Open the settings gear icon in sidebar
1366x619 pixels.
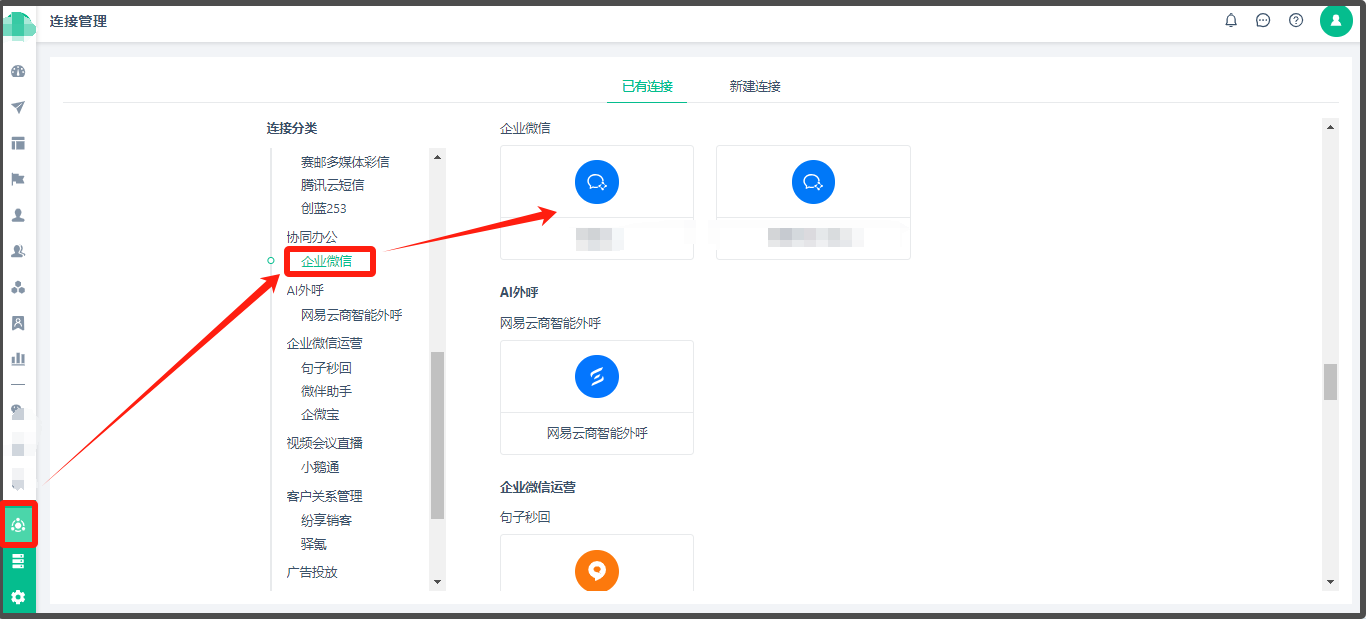point(18,597)
